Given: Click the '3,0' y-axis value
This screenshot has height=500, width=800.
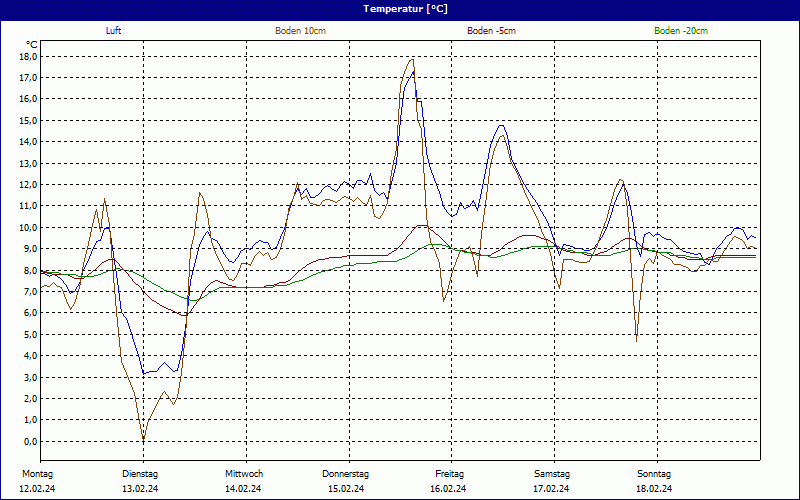Looking at the screenshot, I should [32, 378].
